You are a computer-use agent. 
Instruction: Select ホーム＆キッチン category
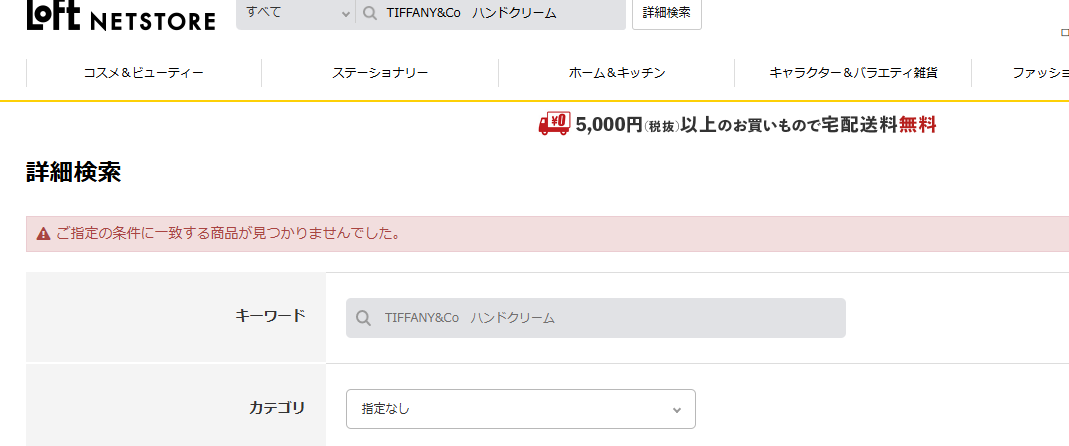[616, 73]
